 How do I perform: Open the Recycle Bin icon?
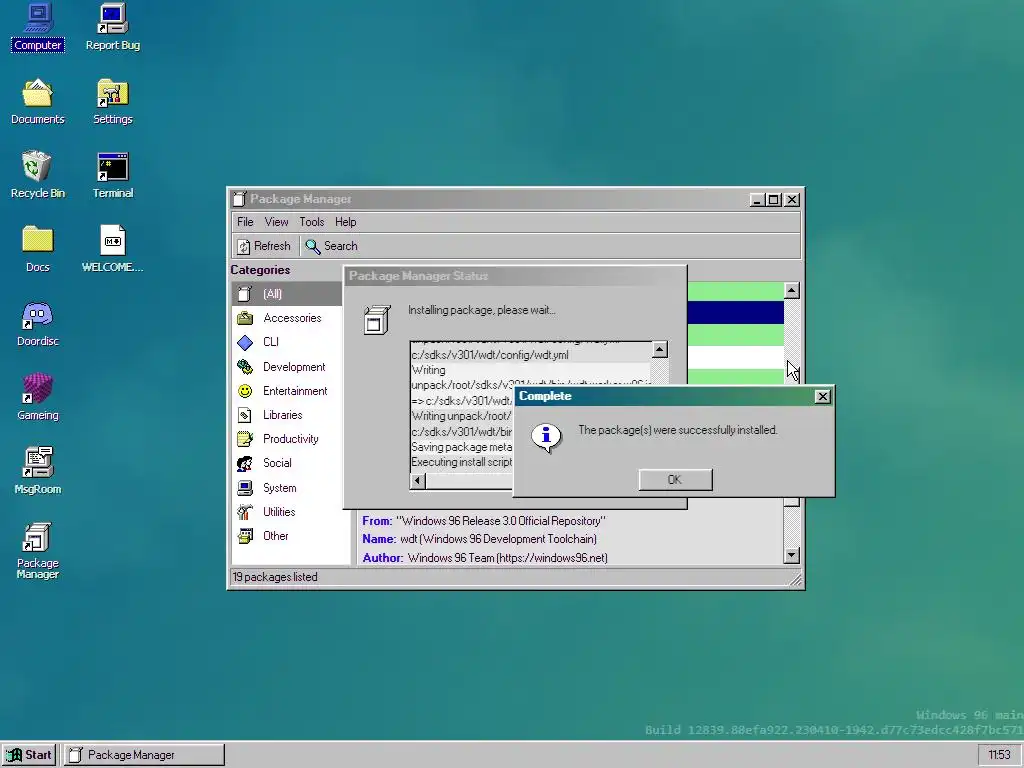pos(37,175)
